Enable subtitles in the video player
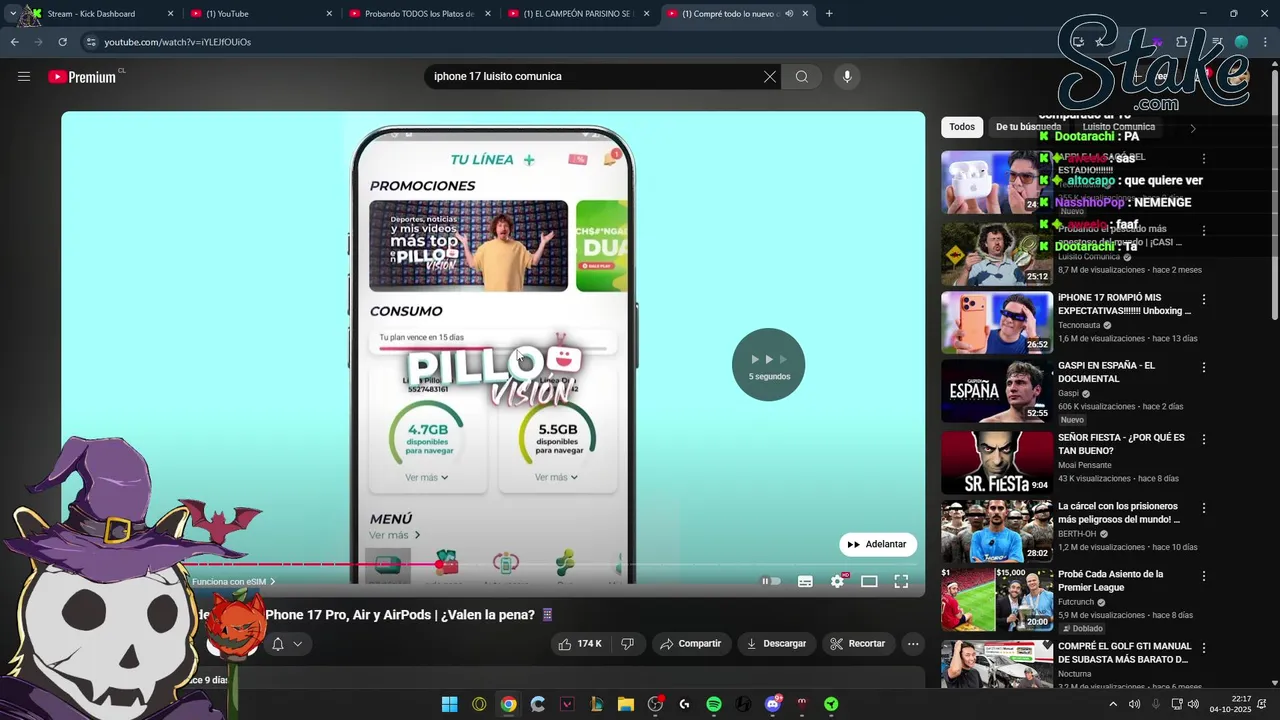The width and height of the screenshot is (1280, 720). click(805, 581)
